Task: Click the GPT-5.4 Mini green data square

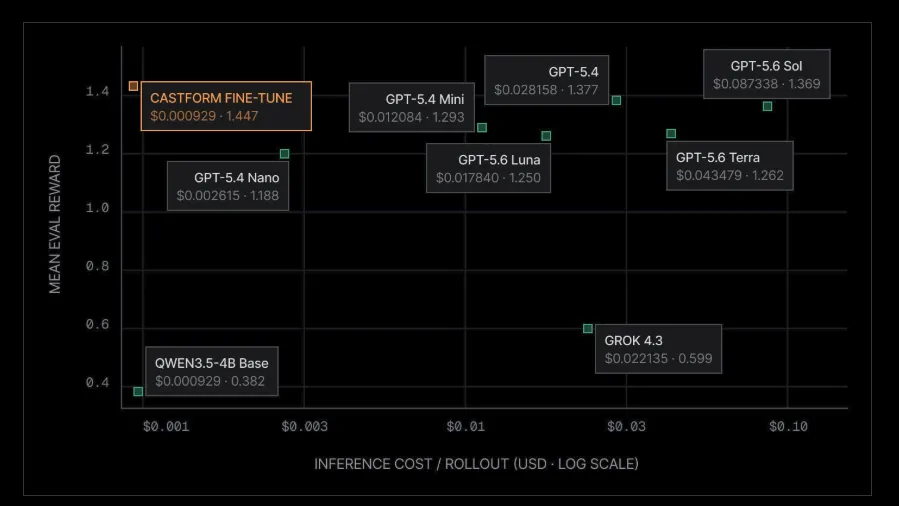Action: tap(482, 127)
